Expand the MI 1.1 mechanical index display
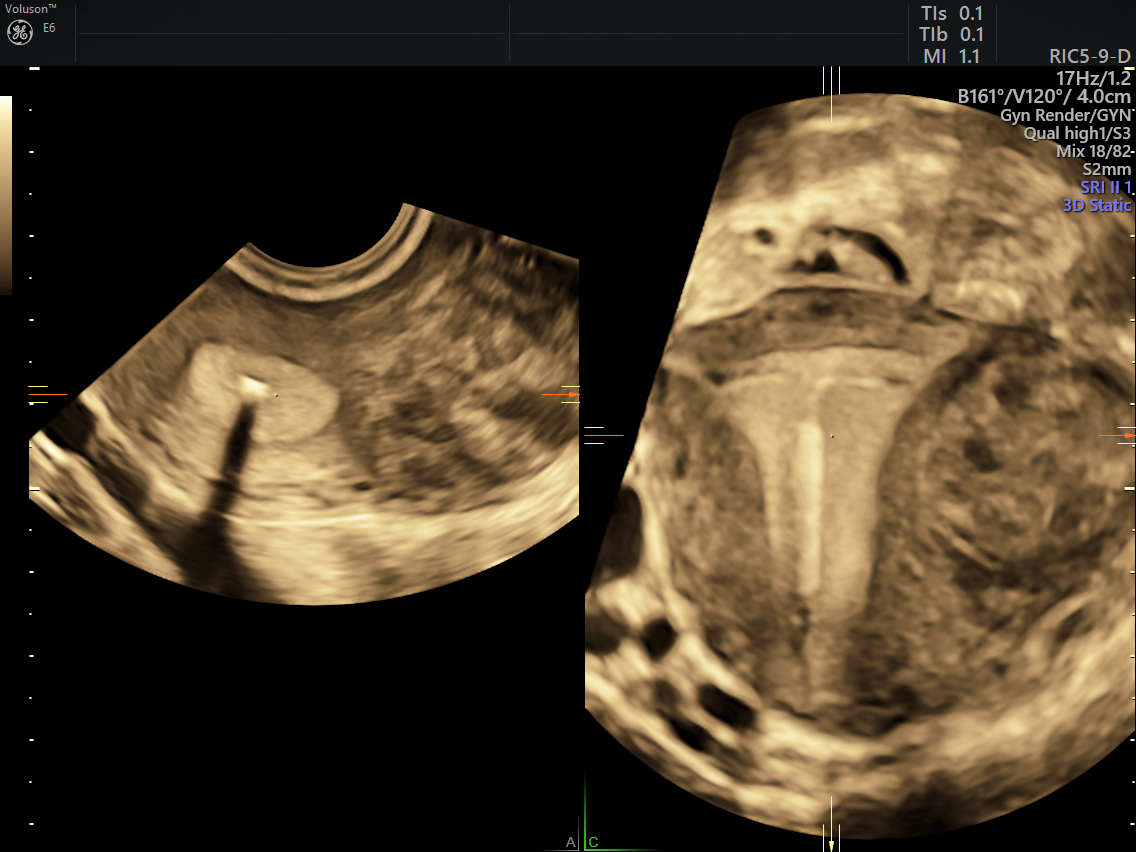 click(x=951, y=56)
